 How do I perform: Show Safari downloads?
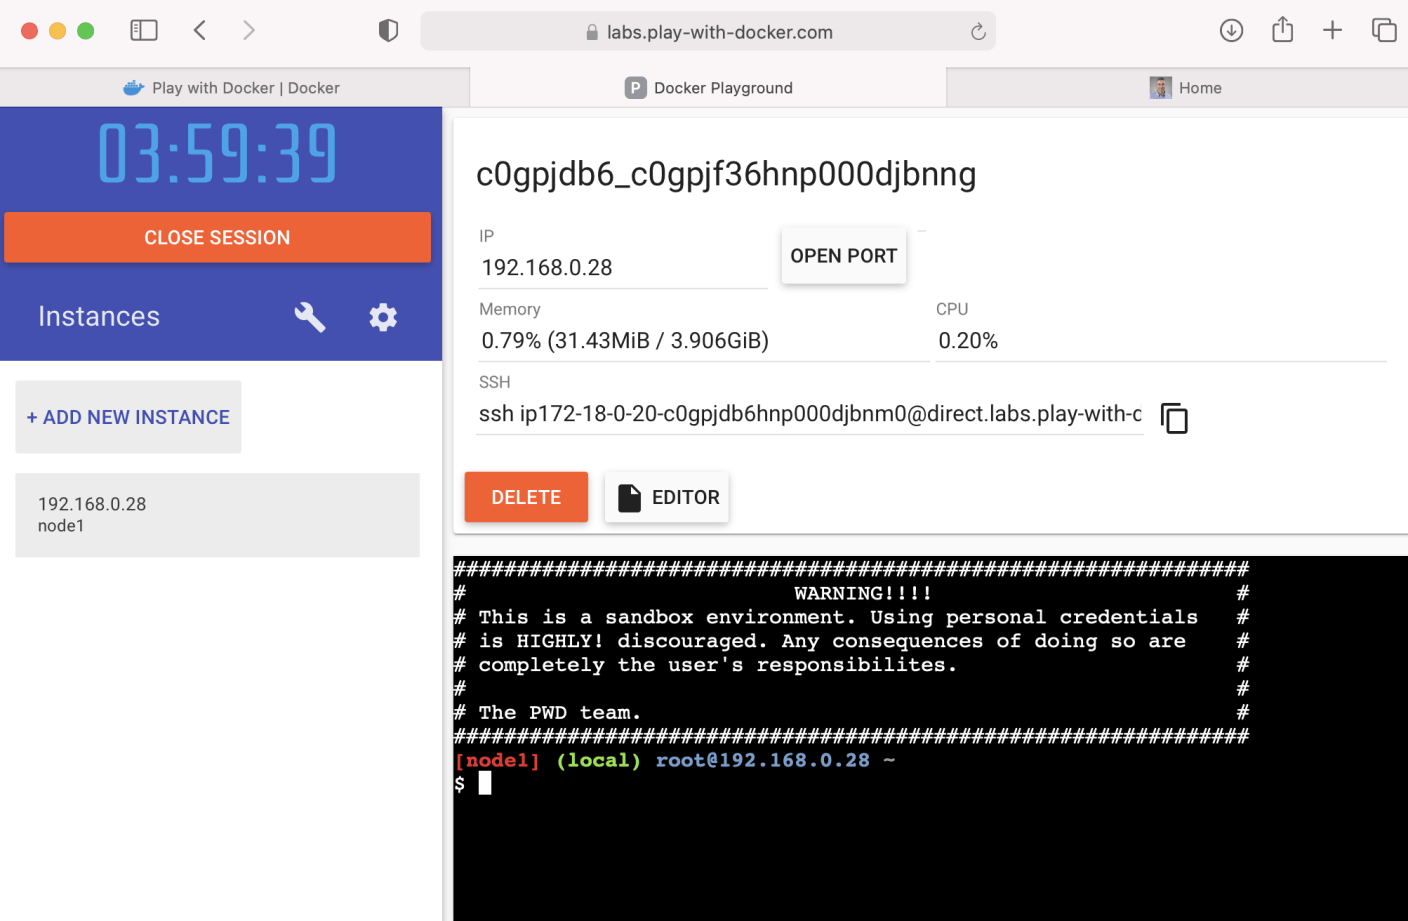pos(1231,31)
